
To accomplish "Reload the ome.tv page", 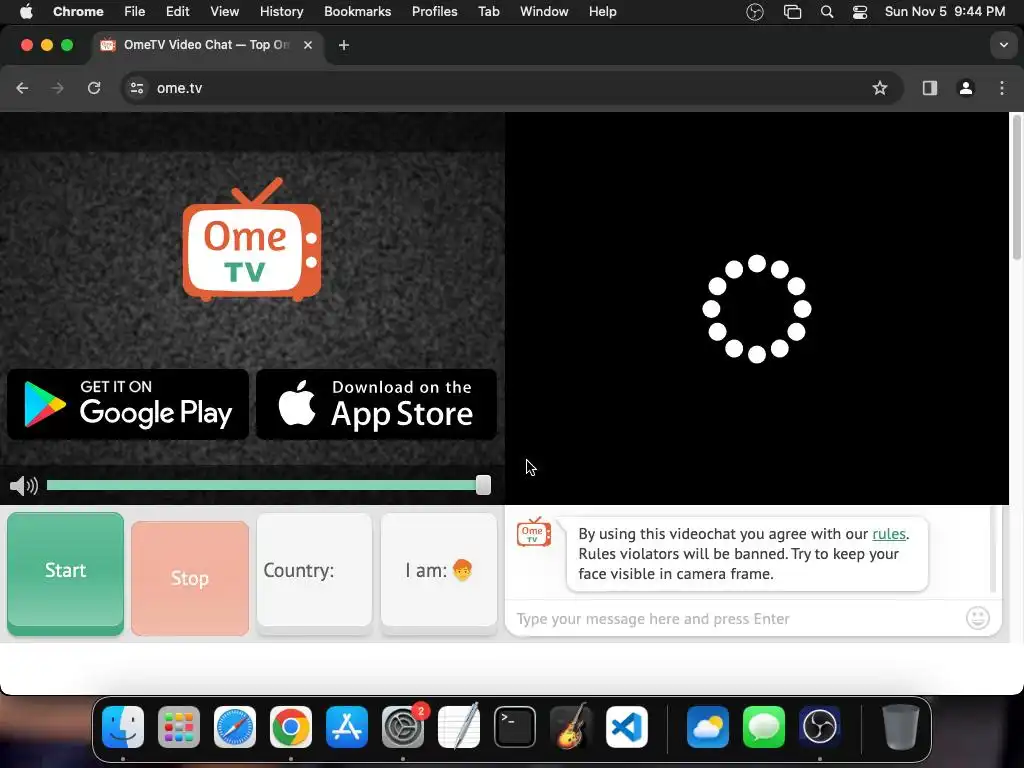I will click(94, 88).
